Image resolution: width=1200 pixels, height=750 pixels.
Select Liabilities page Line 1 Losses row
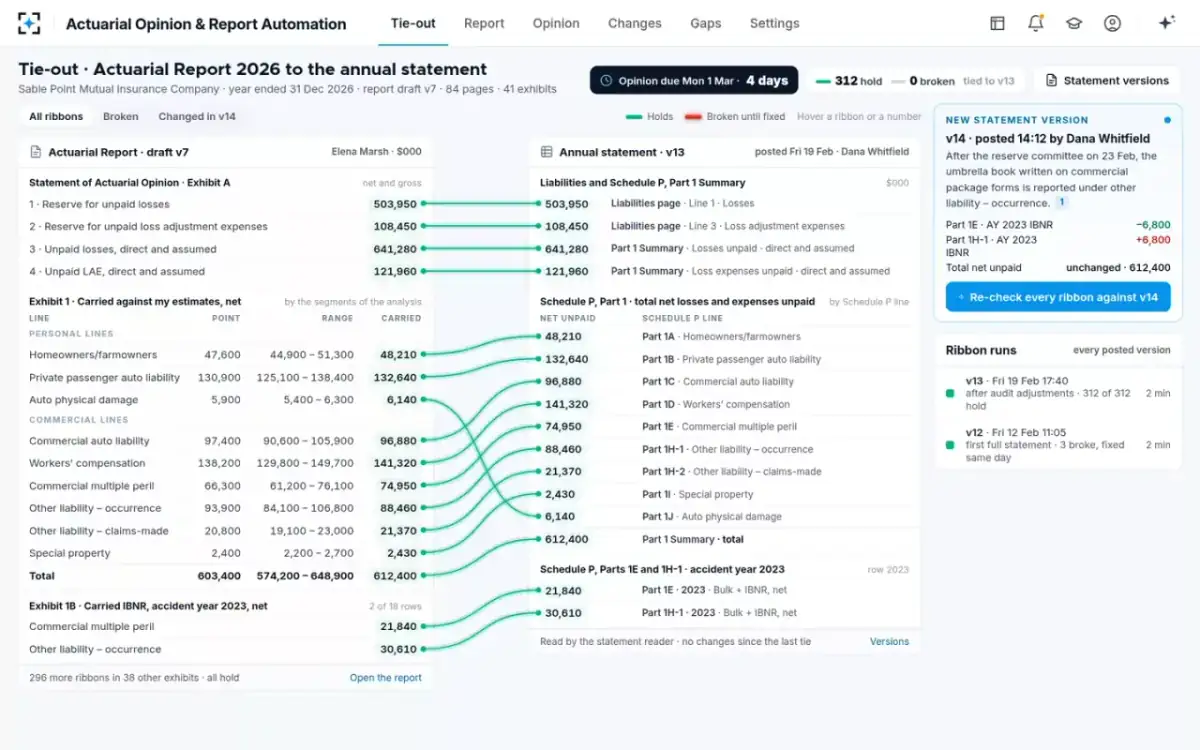tap(724, 204)
